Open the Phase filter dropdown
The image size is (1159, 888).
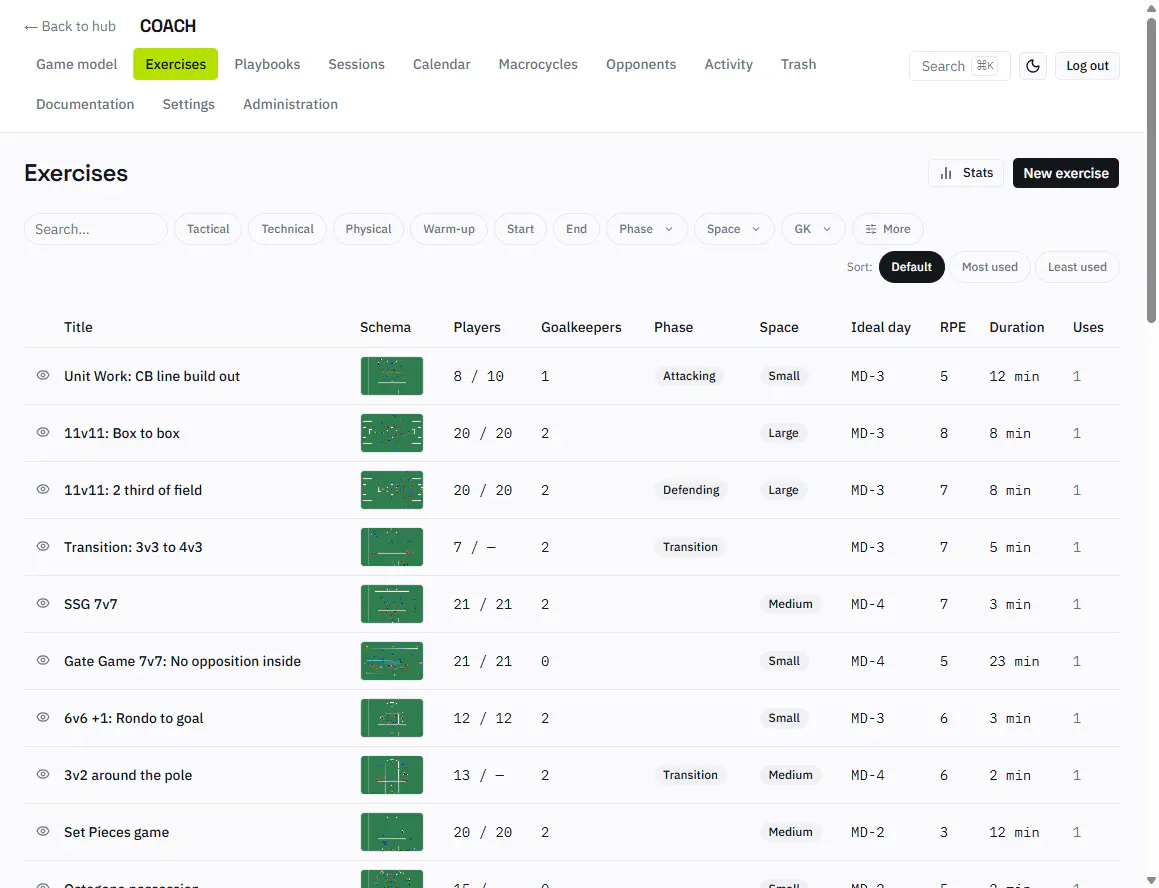pyautogui.click(x=647, y=229)
